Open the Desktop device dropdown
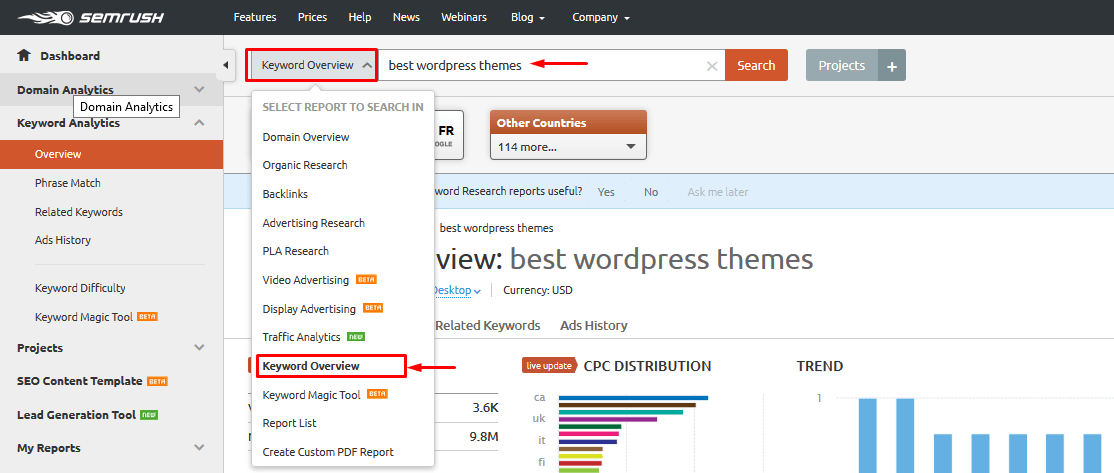 point(457,290)
